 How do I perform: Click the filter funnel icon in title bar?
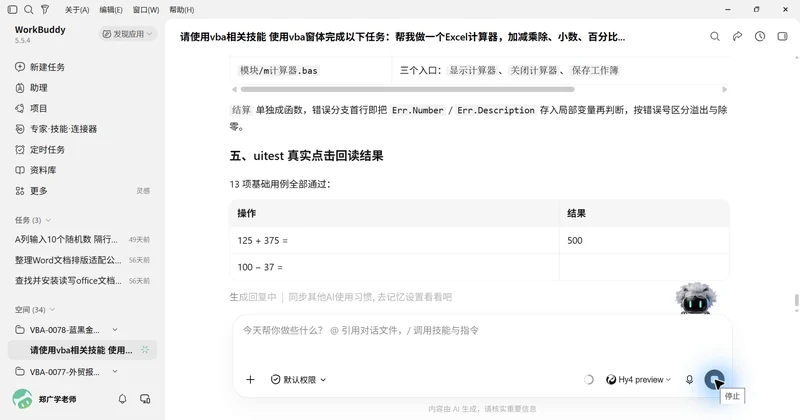45,9
